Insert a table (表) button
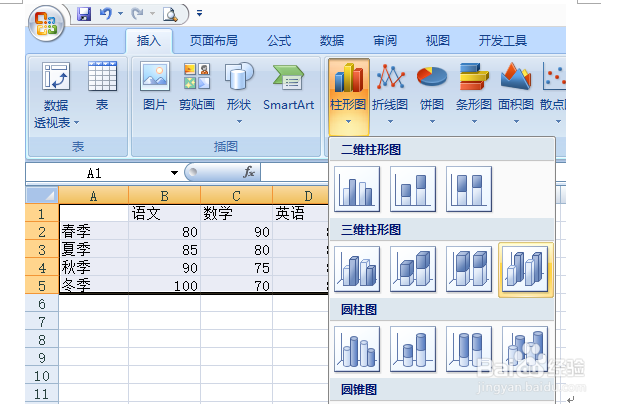621x409 pixels. (x=102, y=87)
